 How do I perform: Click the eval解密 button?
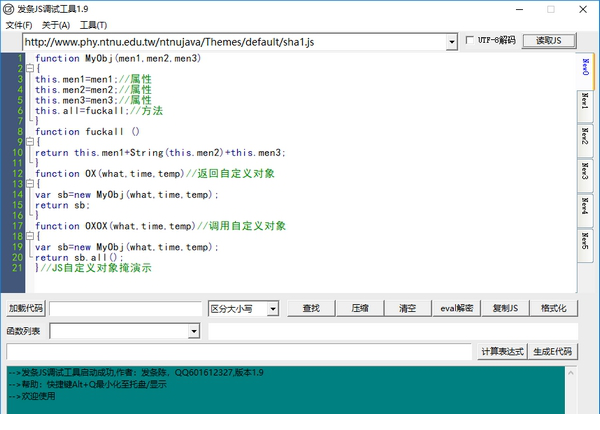pyautogui.click(x=458, y=309)
